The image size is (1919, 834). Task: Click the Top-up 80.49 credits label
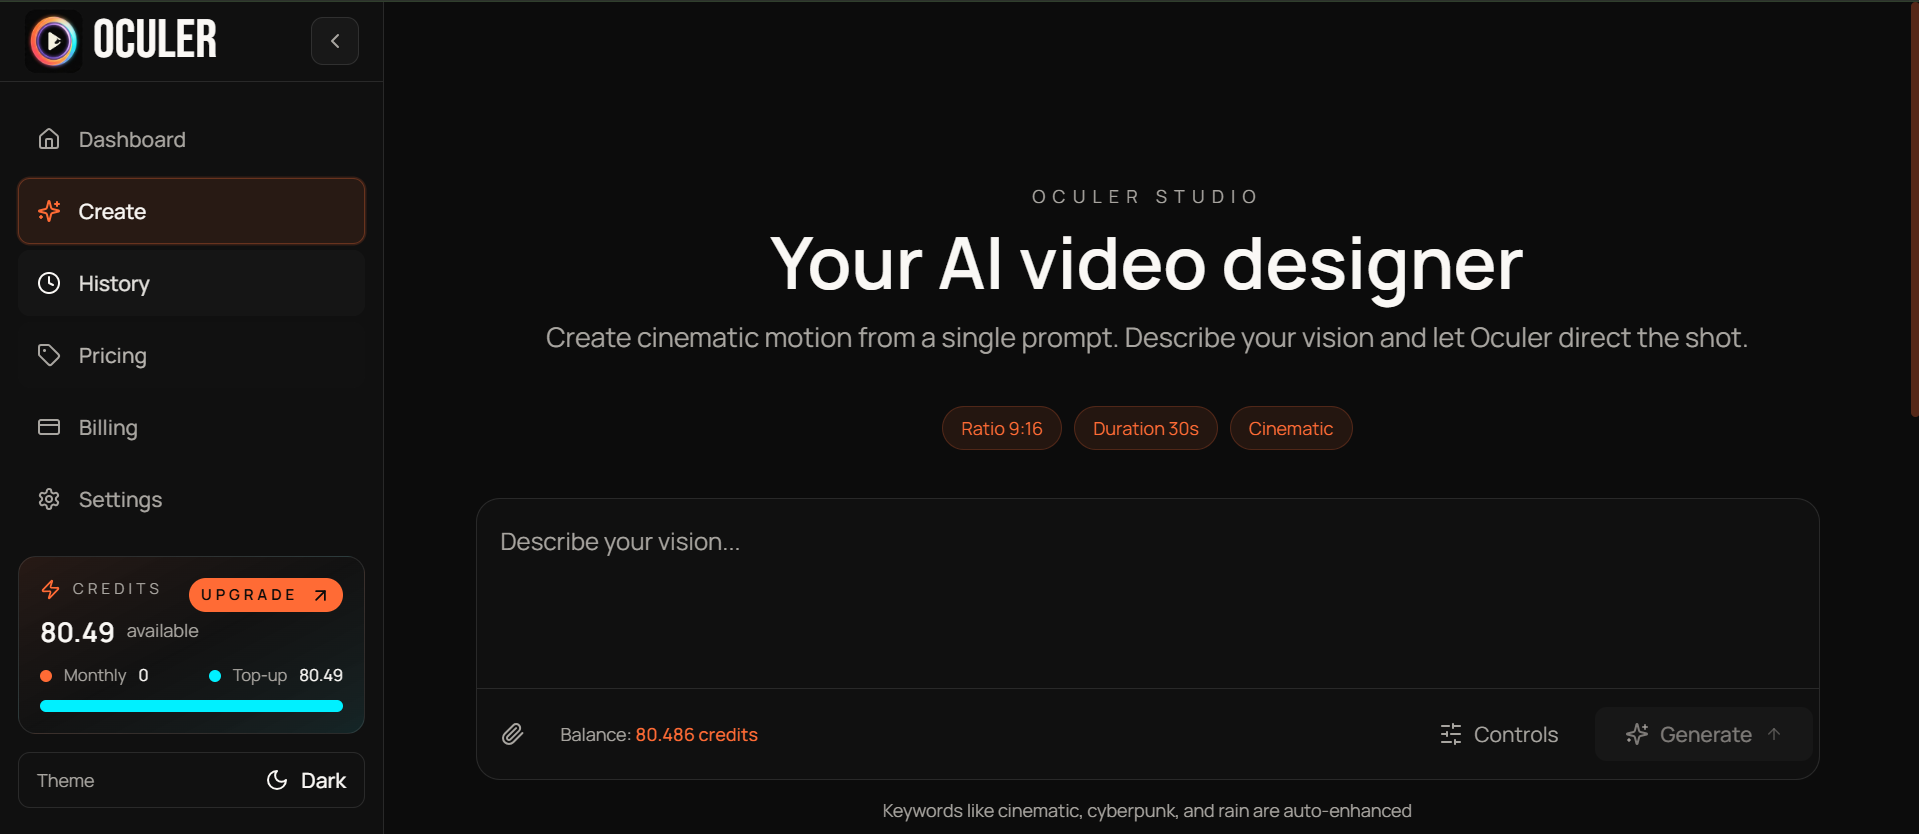point(276,676)
